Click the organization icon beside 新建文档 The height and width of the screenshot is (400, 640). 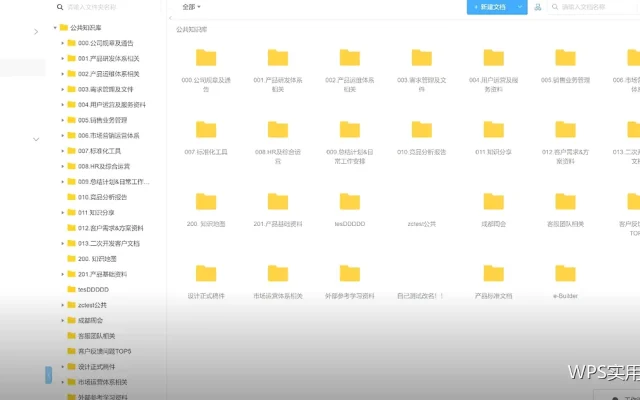538,7
